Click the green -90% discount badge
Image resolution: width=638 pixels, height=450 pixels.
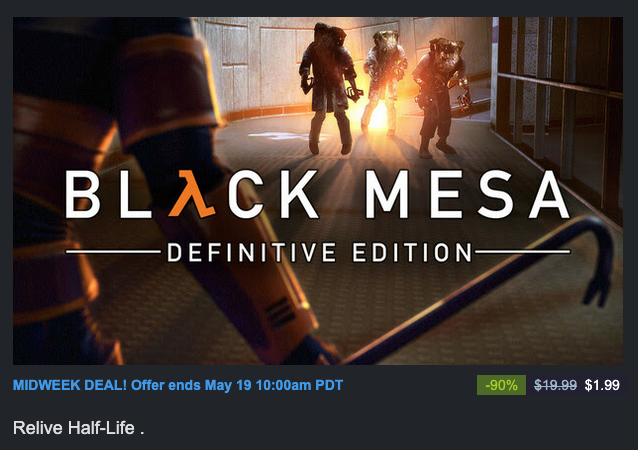tap(501, 385)
